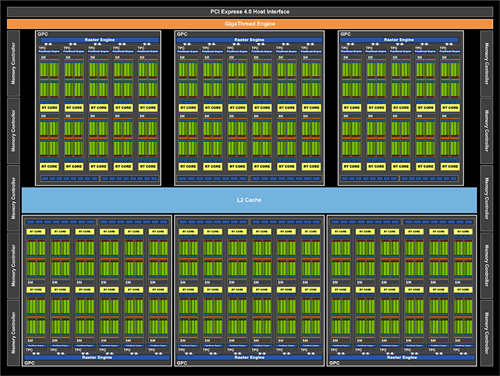Click the GPC label of the top-right cluster
This screenshot has height=376, width=500.
tap(345, 34)
